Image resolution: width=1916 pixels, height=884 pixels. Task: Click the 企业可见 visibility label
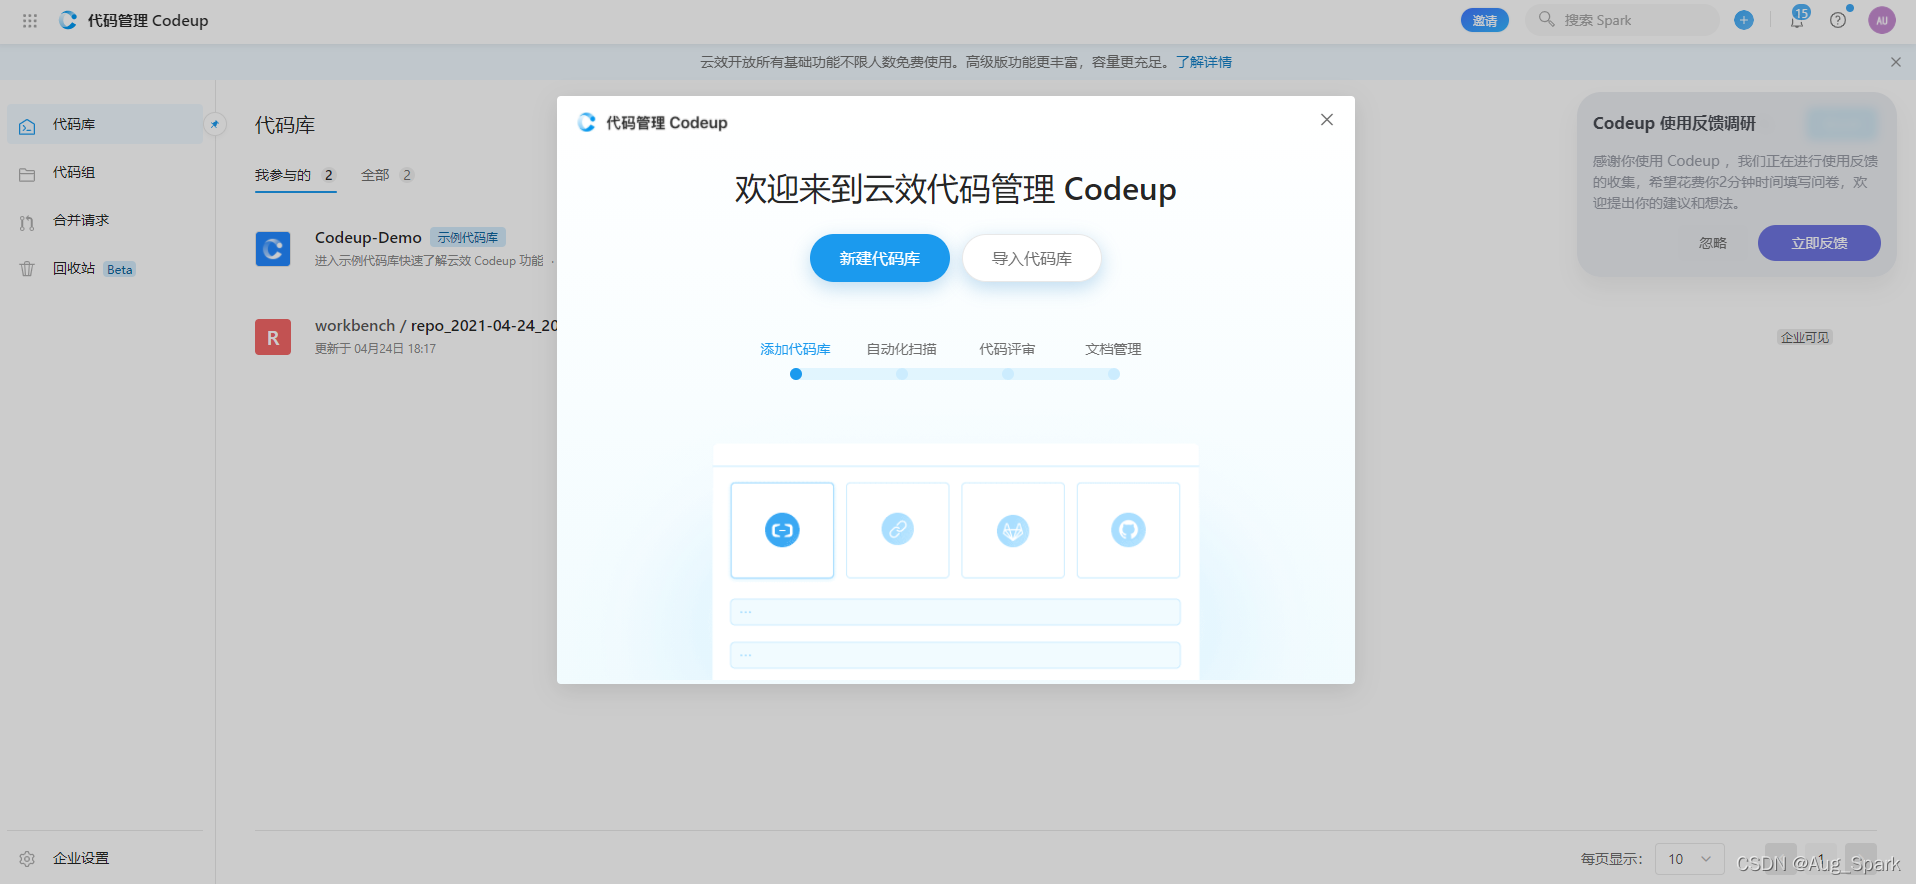(1805, 337)
